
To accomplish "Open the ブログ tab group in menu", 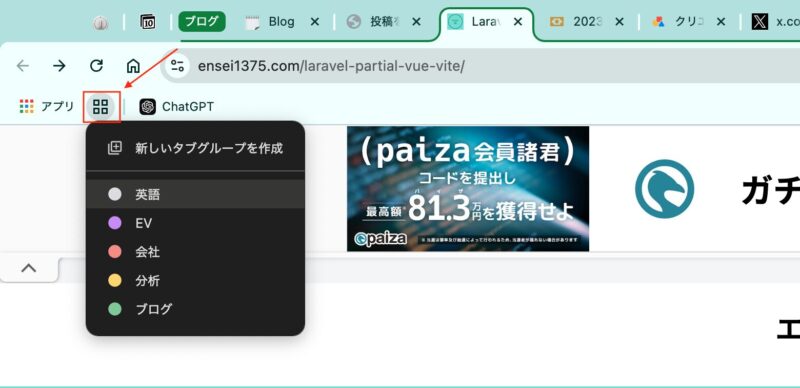I will click(195, 309).
